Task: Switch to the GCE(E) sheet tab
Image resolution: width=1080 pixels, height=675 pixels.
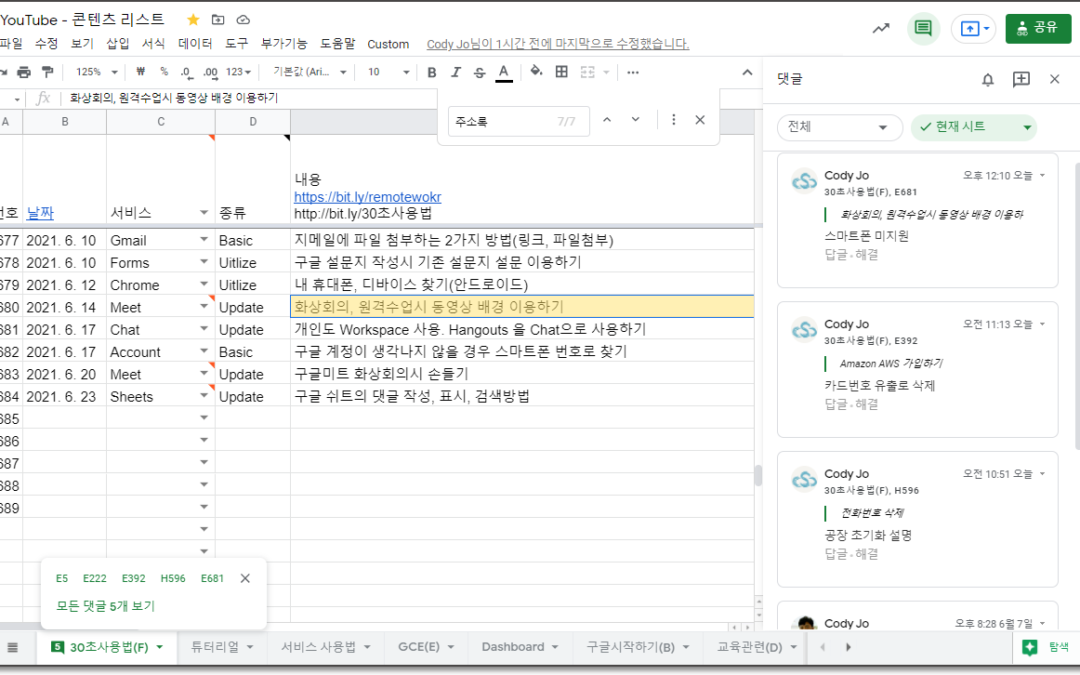Action: pos(426,647)
